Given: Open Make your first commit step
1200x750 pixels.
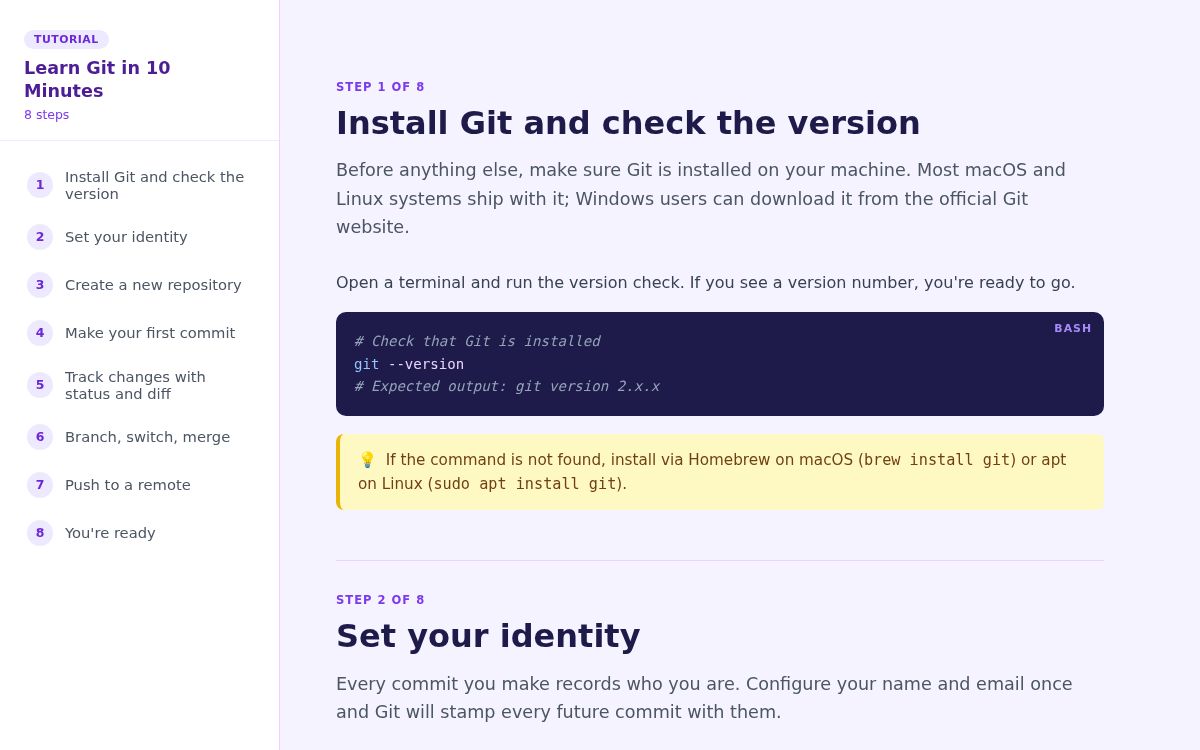Looking at the screenshot, I should tap(140, 333).
